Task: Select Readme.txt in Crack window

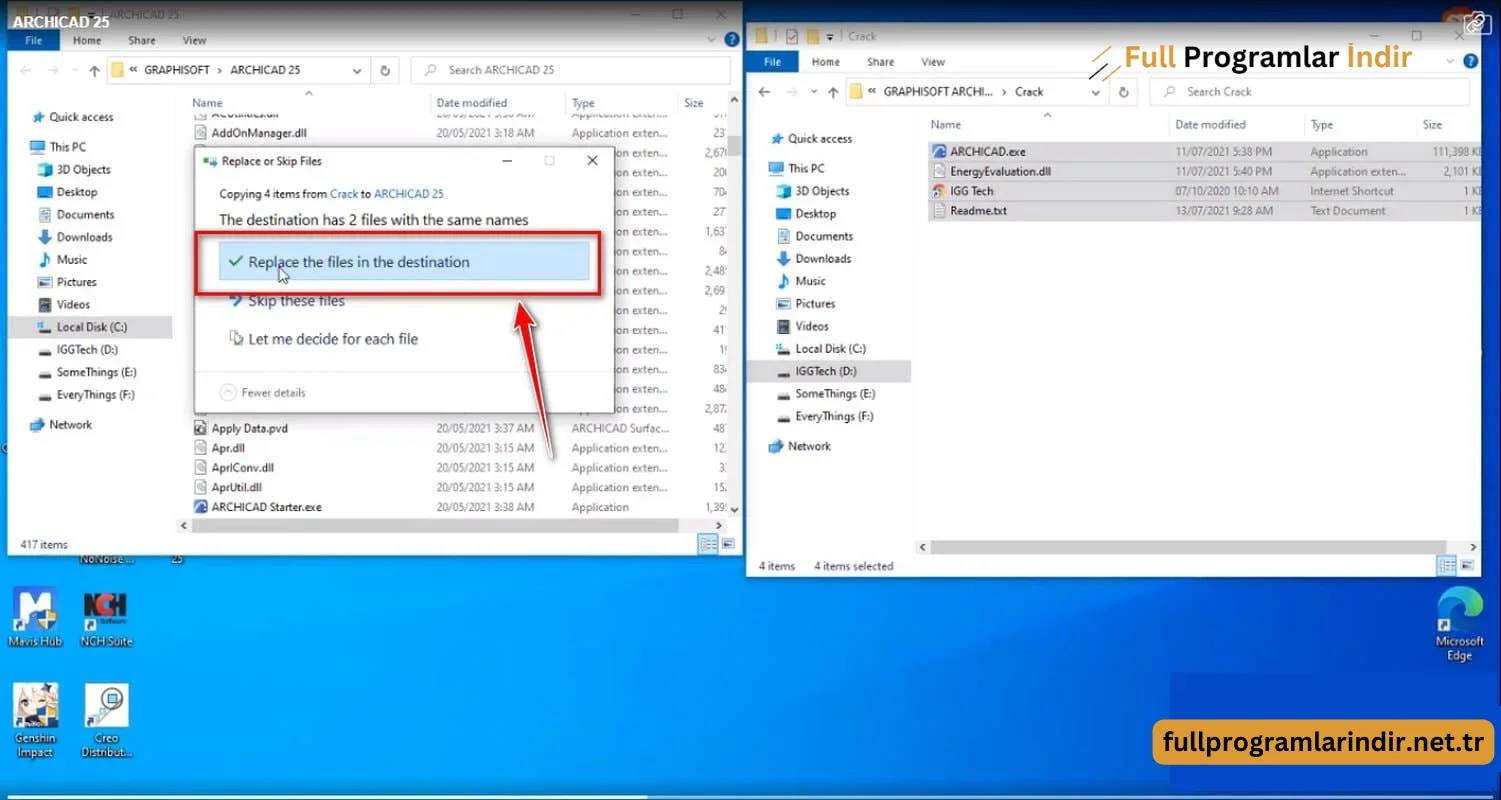Action: (978, 211)
